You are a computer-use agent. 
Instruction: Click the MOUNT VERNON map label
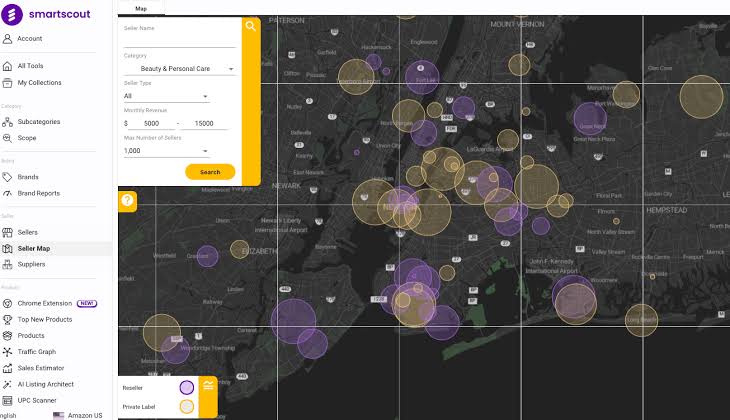(517, 24)
